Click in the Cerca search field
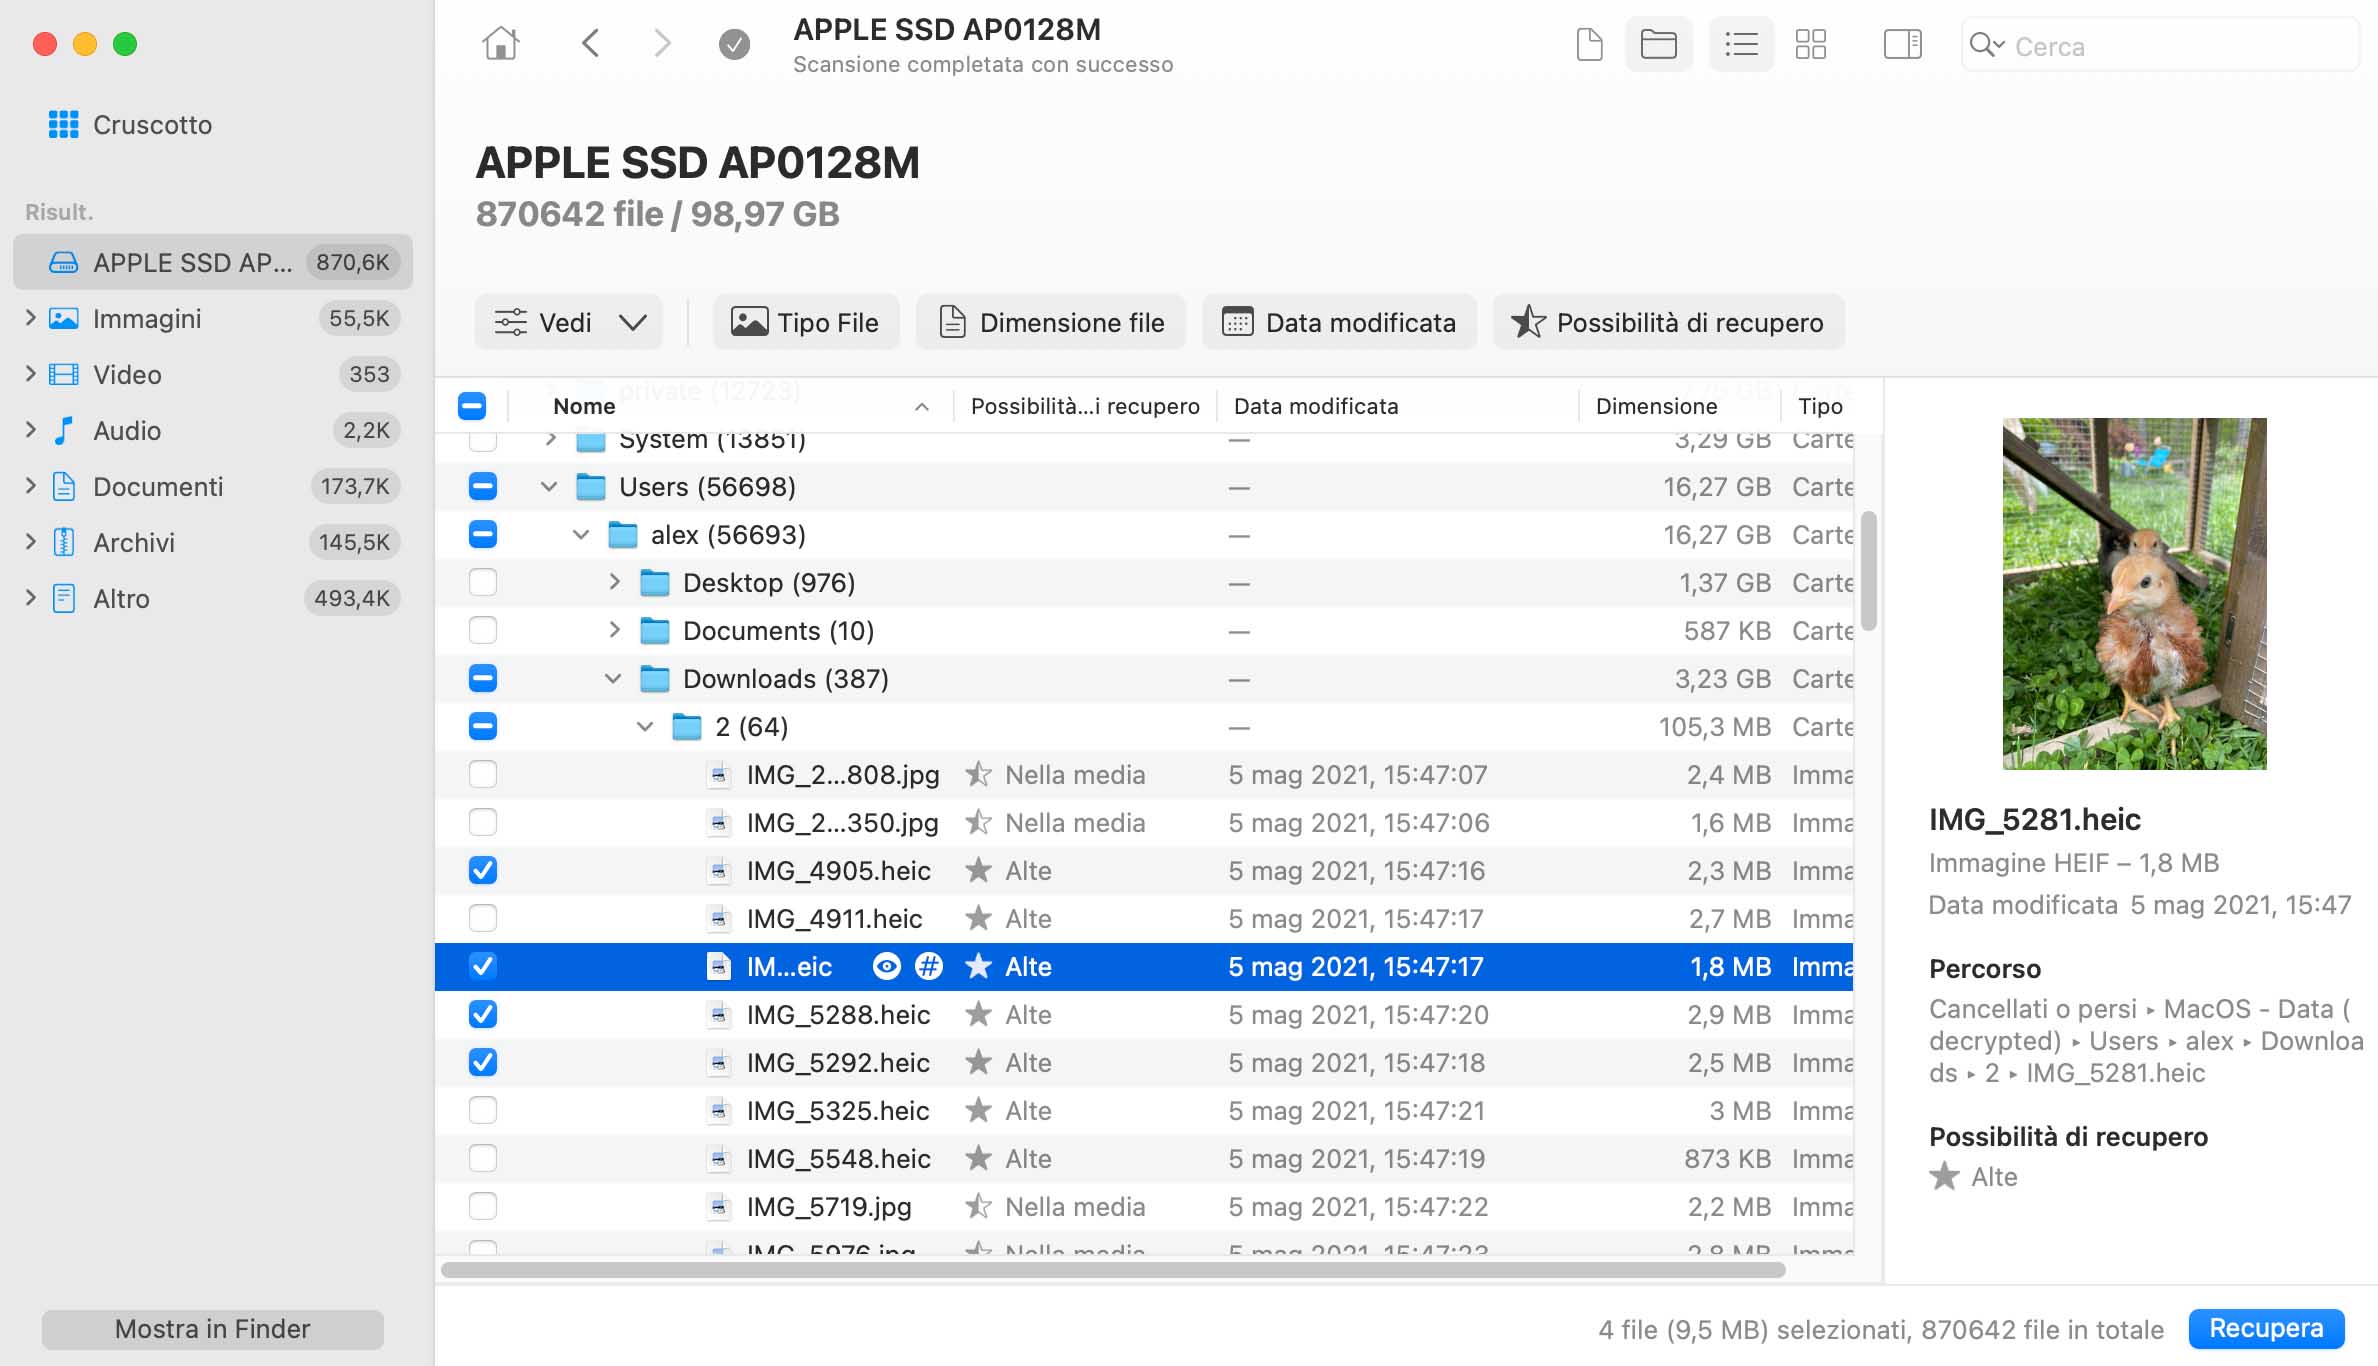The image size is (2378, 1366). pos(2160,46)
